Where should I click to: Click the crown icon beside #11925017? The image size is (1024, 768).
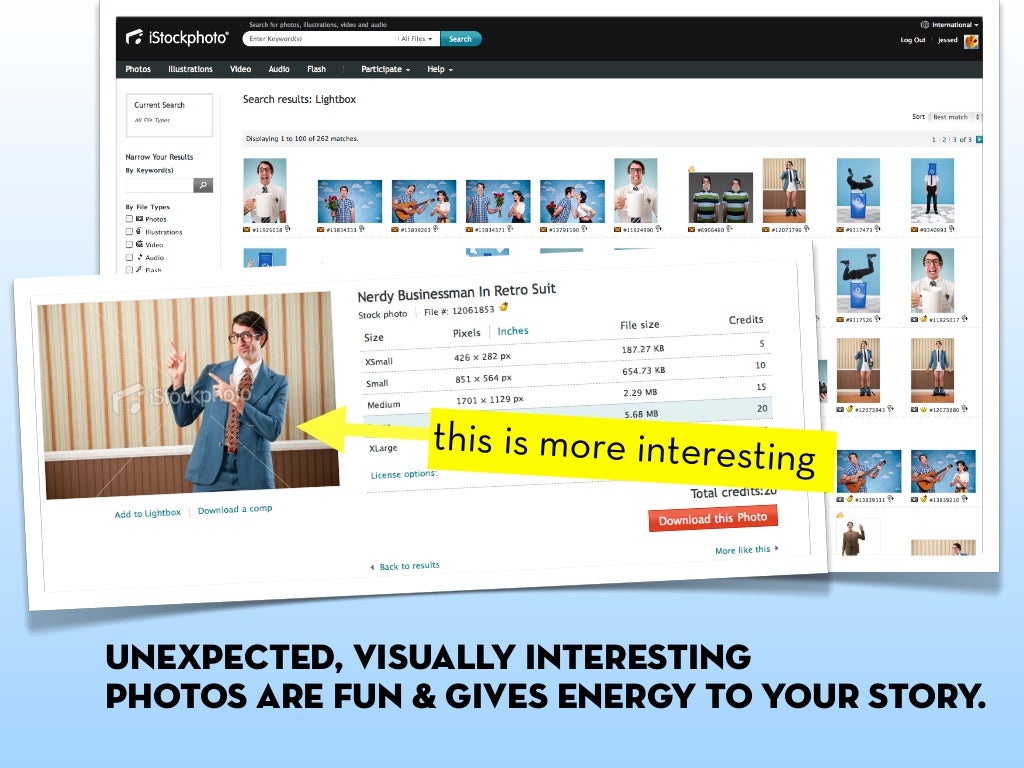click(924, 319)
